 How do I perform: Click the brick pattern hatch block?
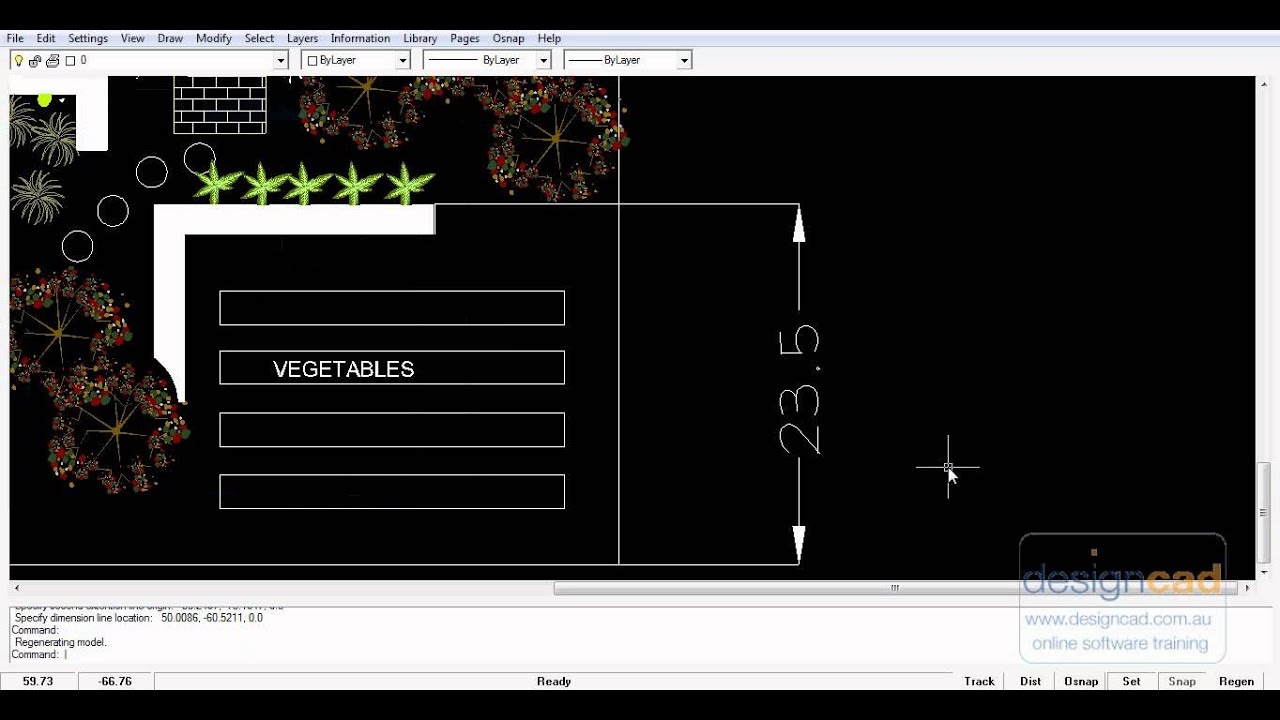[220, 105]
